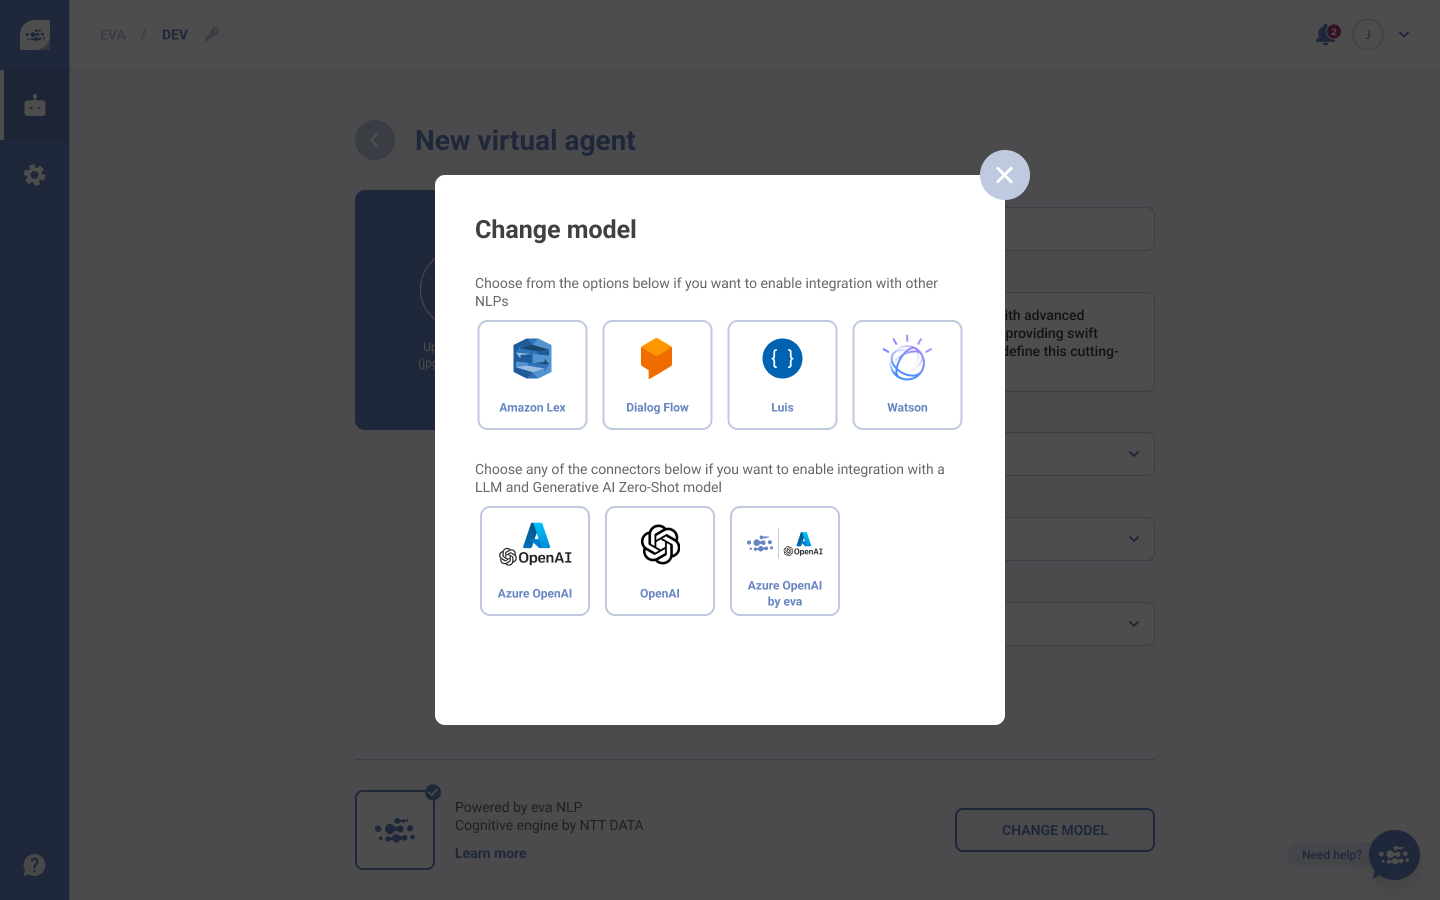Viewport: 1440px width, 900px height.
Task: Expand the first dropdown behind the dialog
Action: click(1134, 454)
